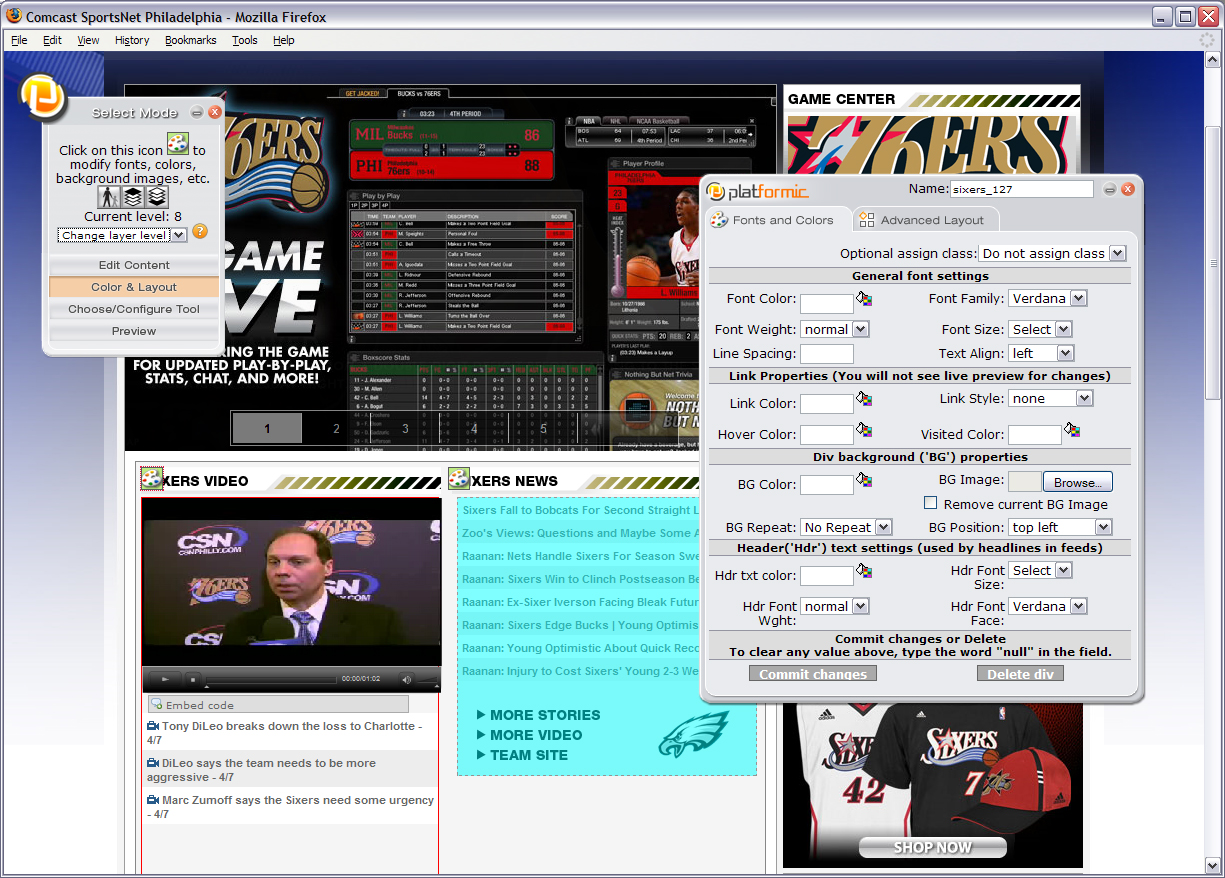Click the BG Color input field
The width and height of the screenshot is (1225, 878).
pos(827,485)
